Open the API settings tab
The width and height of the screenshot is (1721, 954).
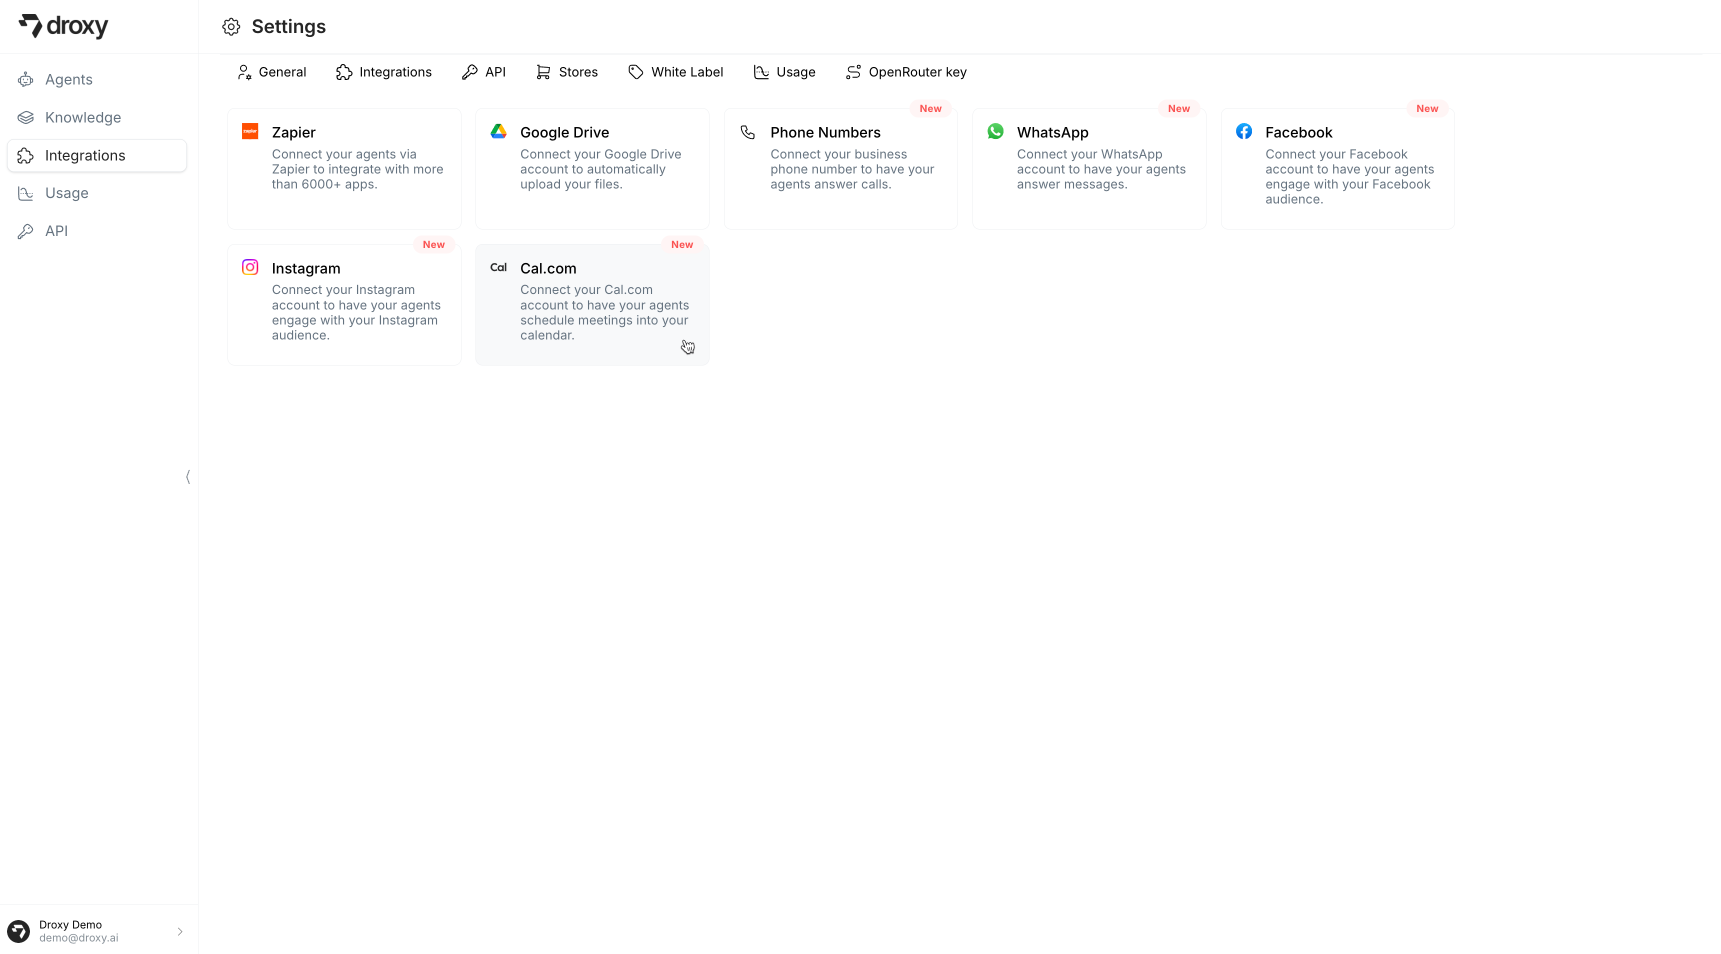tap(484, 72)
